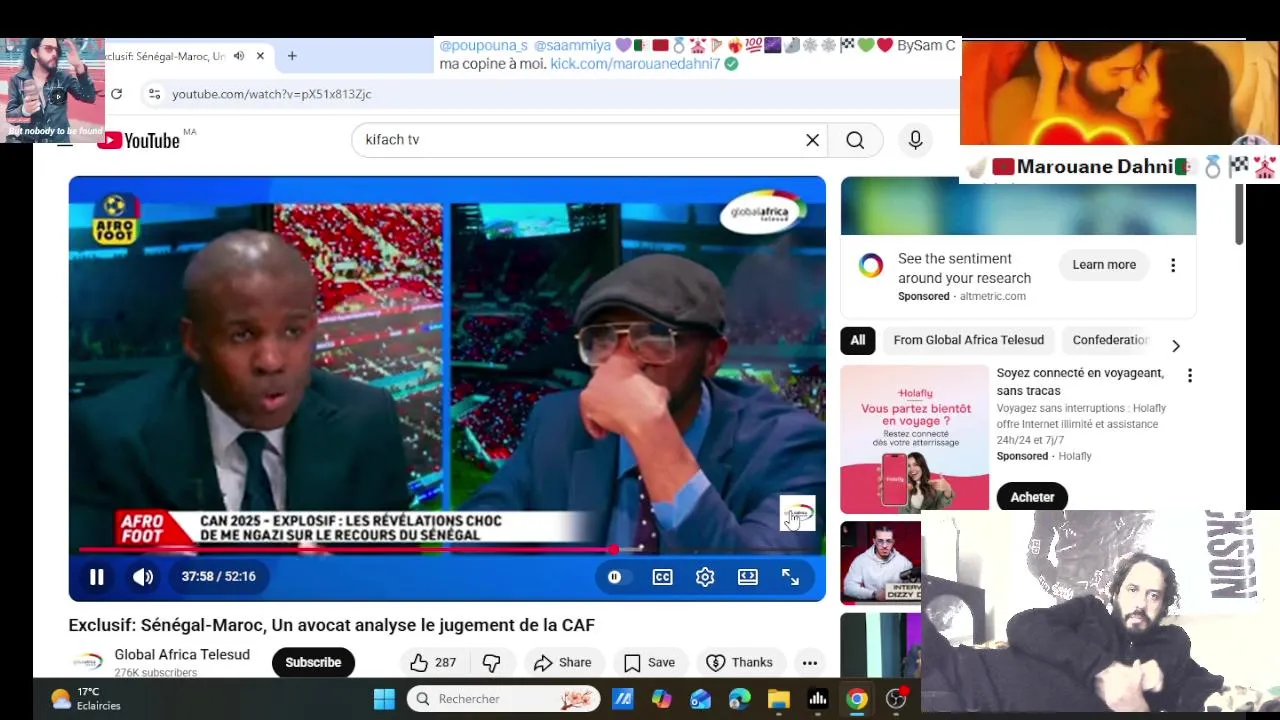Go to YouTube home via logo
Viewport: 1280px width, 720px height.
click(x=139, y=141)
